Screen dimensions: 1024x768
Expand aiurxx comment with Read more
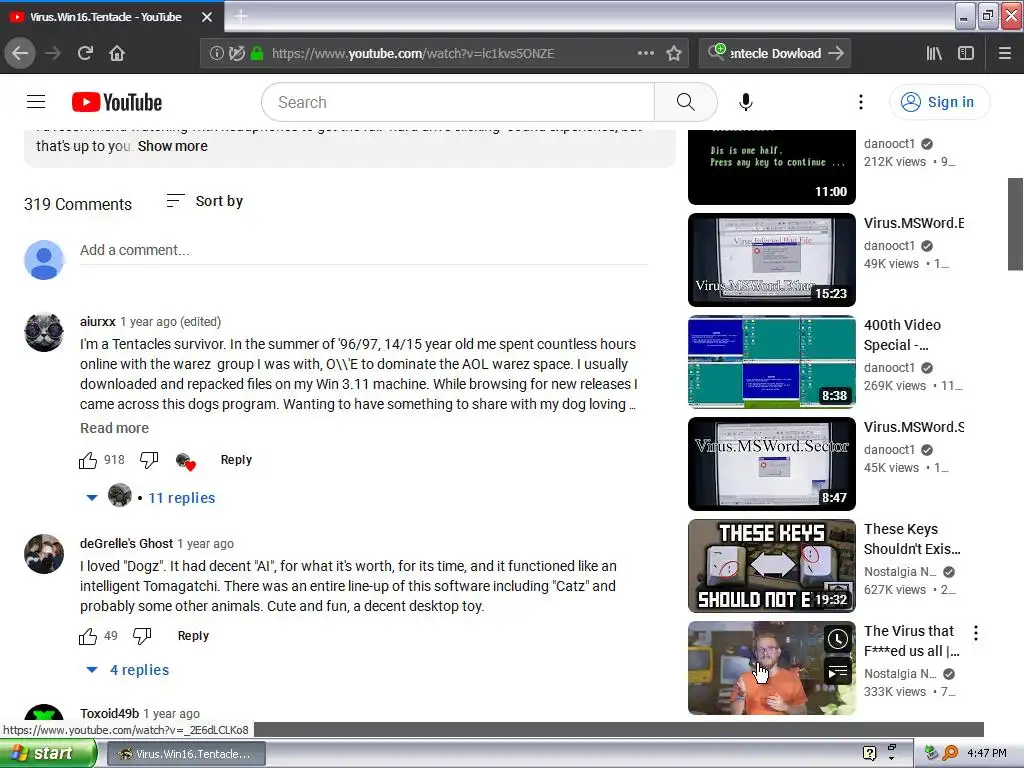(x=114, y=428)
